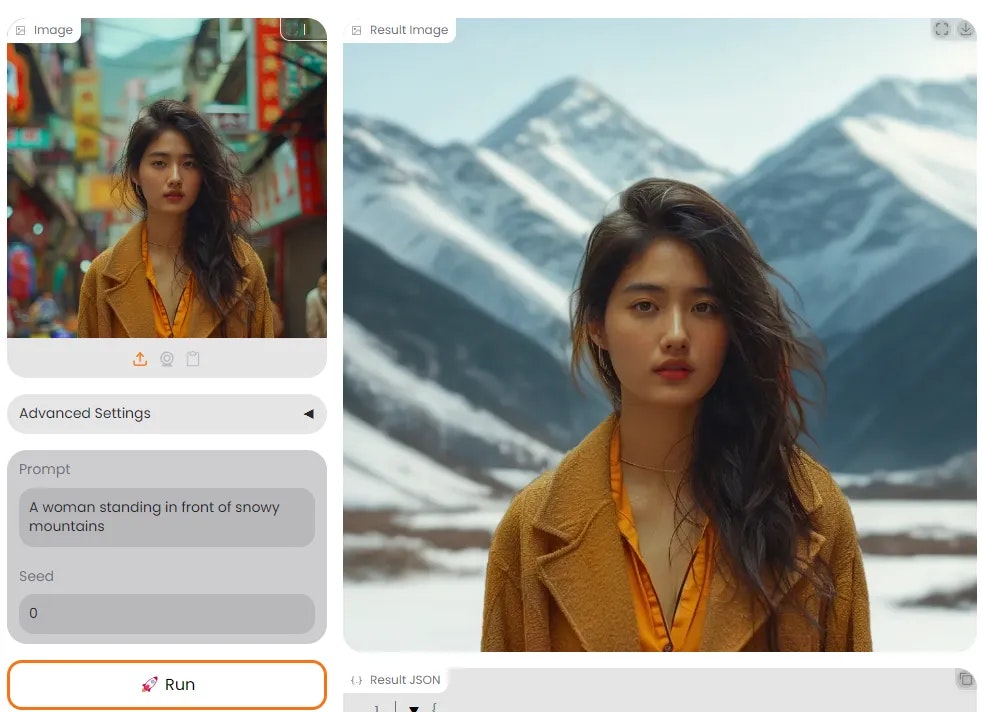Toggle the Result JSON copy confirmation
The image size is (982, 712).
coord(966,679)
